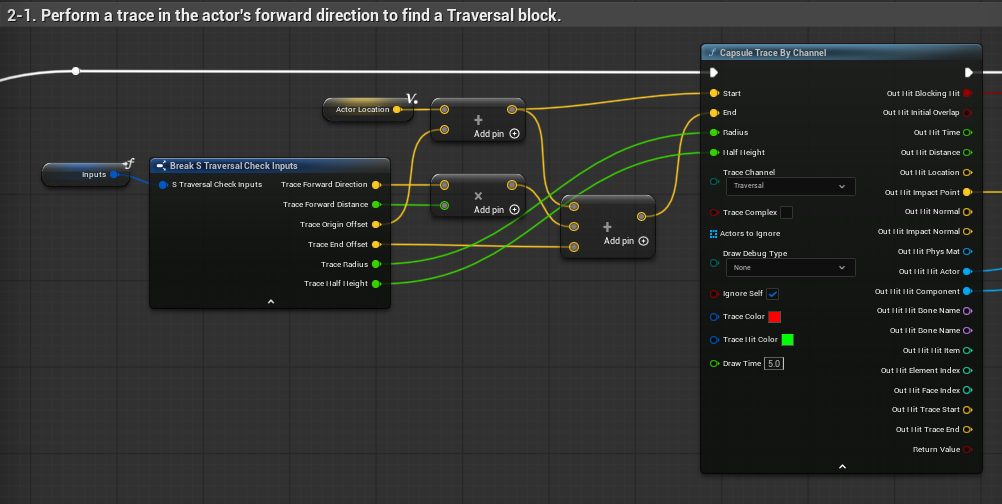The width and height of the screenshot is (1002, 504).
Task: Click the Draw Time input pin
Action: (714, 363)
